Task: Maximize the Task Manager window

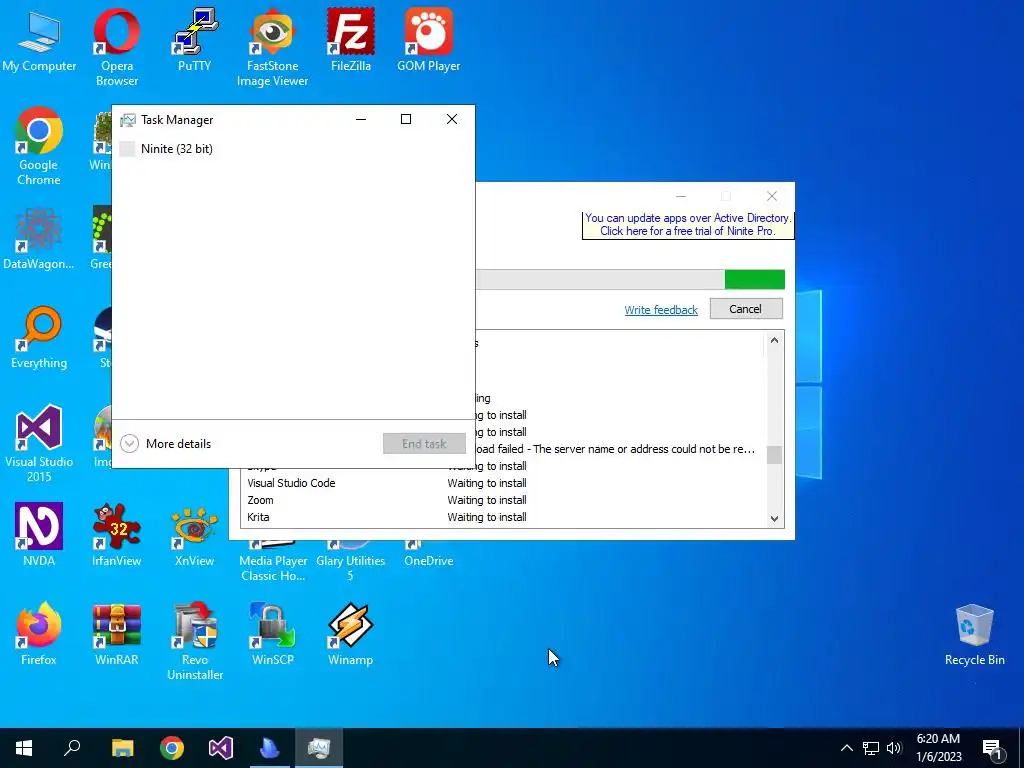Action: [x=406, y=119]
